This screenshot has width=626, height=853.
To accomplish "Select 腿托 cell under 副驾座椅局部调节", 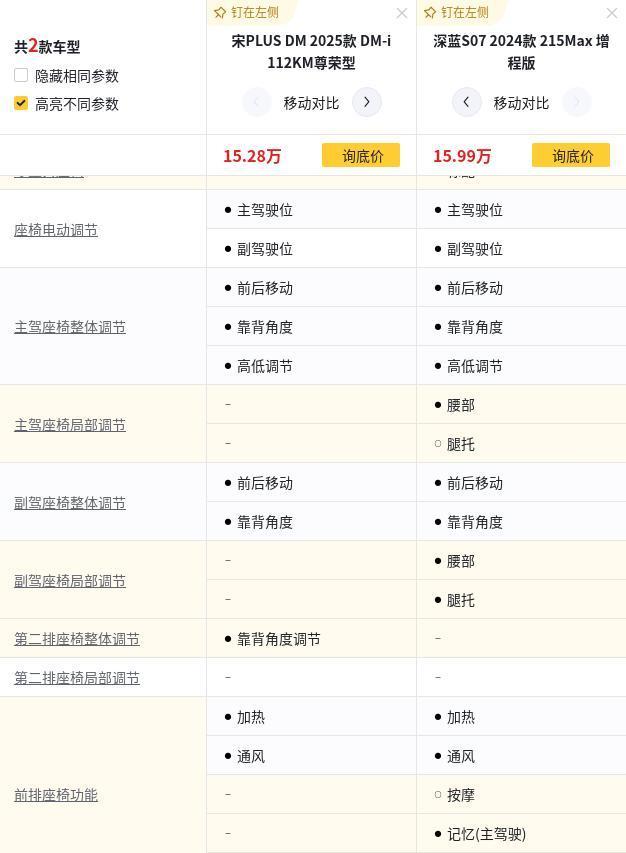I will pyautogui.click(x=522, y=600).
